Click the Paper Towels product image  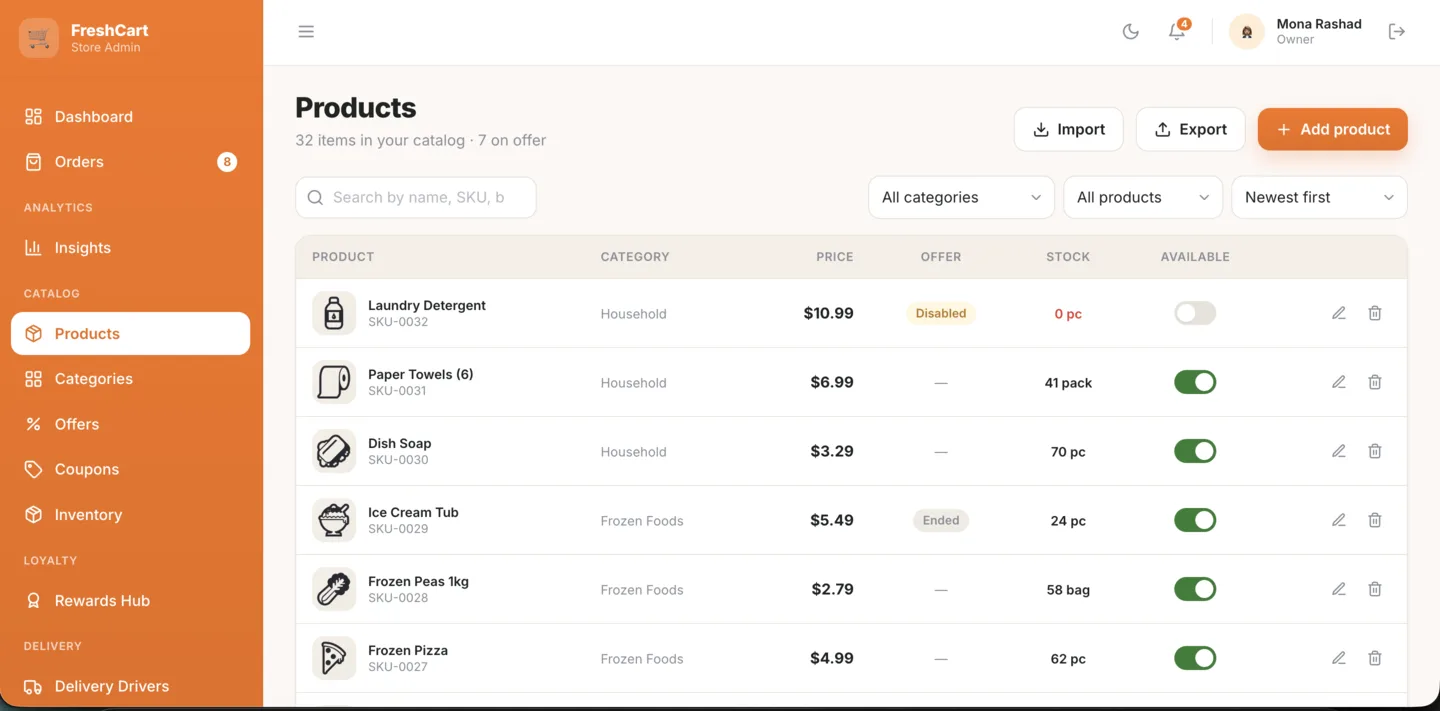(x=334, y=382)
